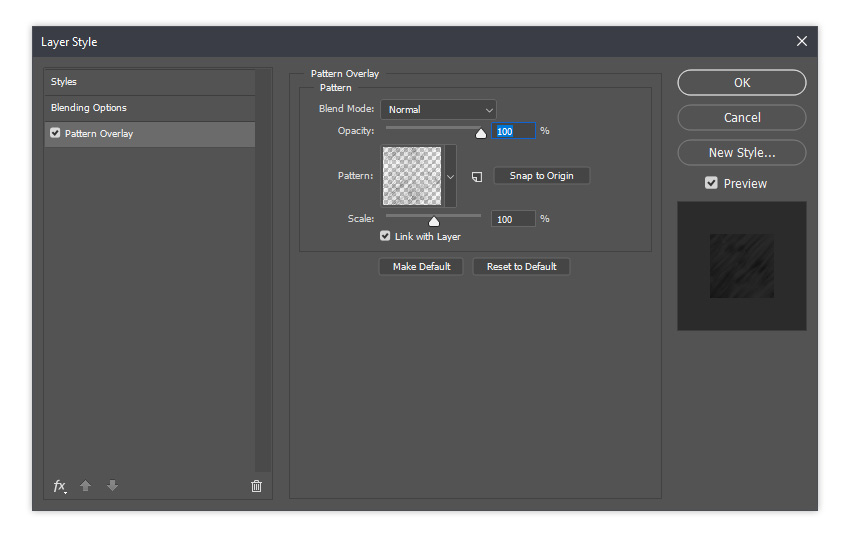
Task: Close the Layer Style dialog
Action: click(802, 41)
